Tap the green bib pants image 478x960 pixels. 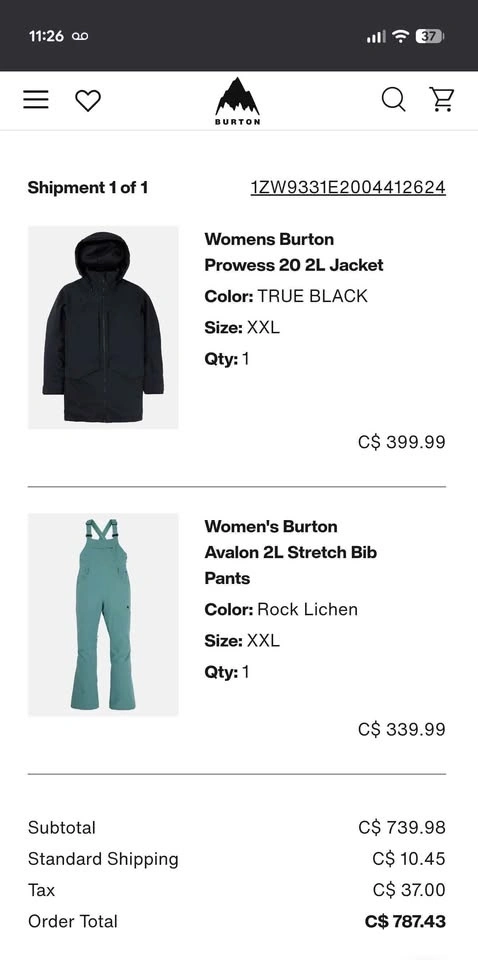(103, 615)
